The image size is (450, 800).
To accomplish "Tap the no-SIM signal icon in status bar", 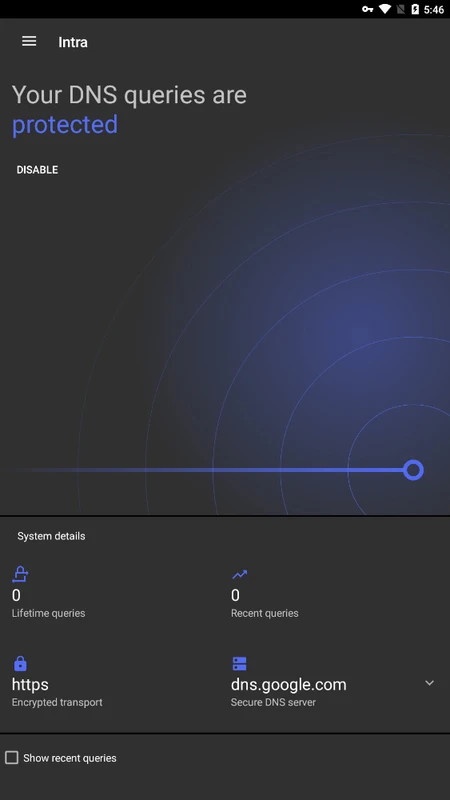I will click(401, 9).
